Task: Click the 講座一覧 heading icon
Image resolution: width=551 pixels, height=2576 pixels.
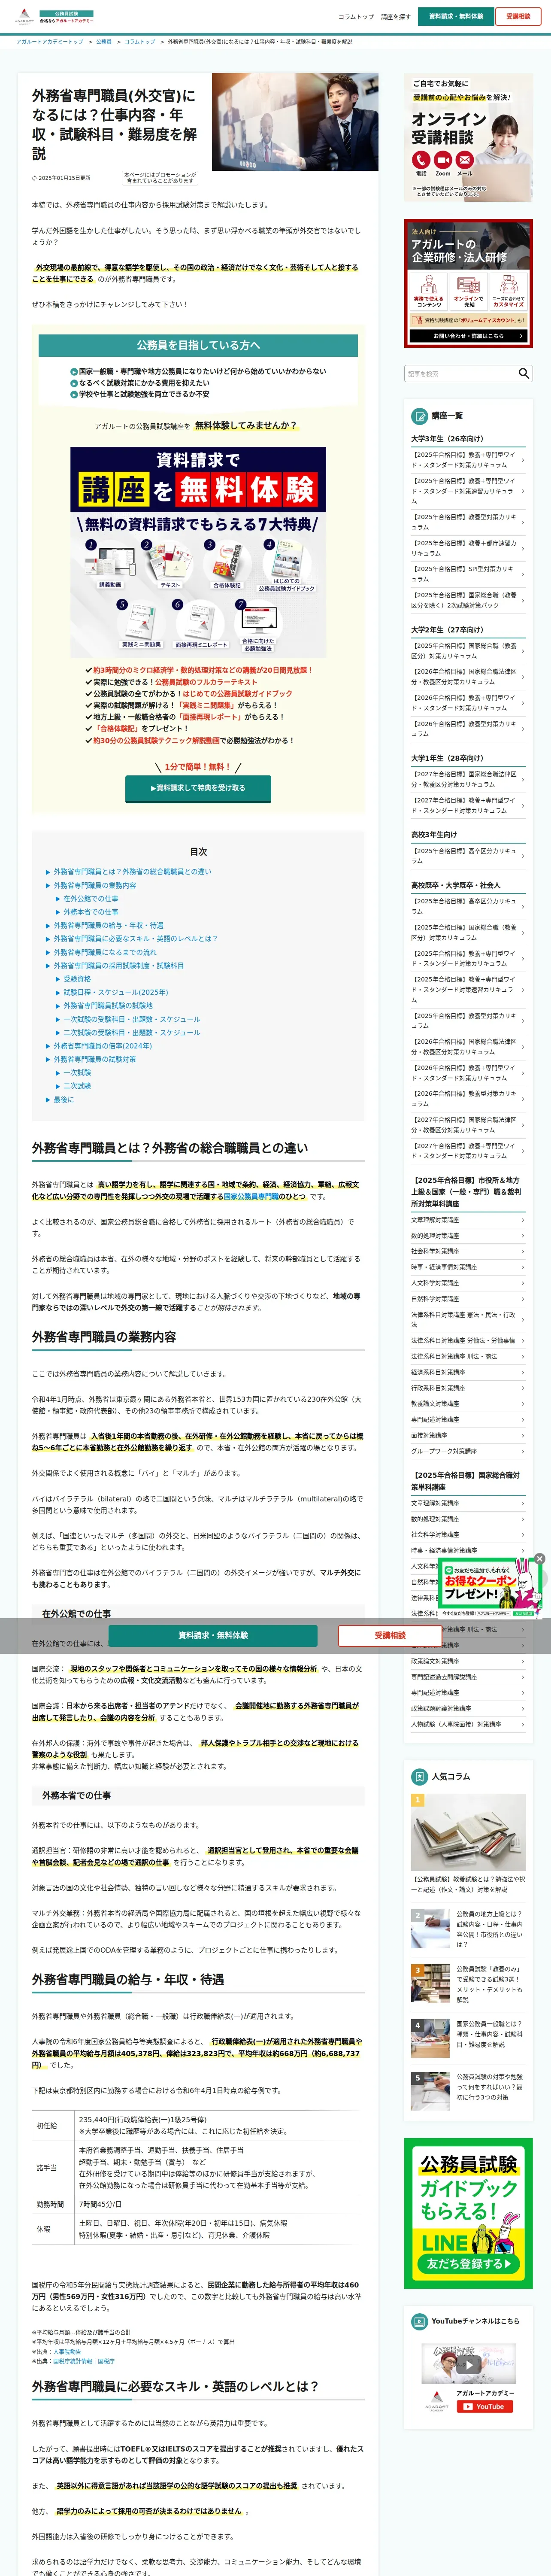Action: tap(420, 416)
